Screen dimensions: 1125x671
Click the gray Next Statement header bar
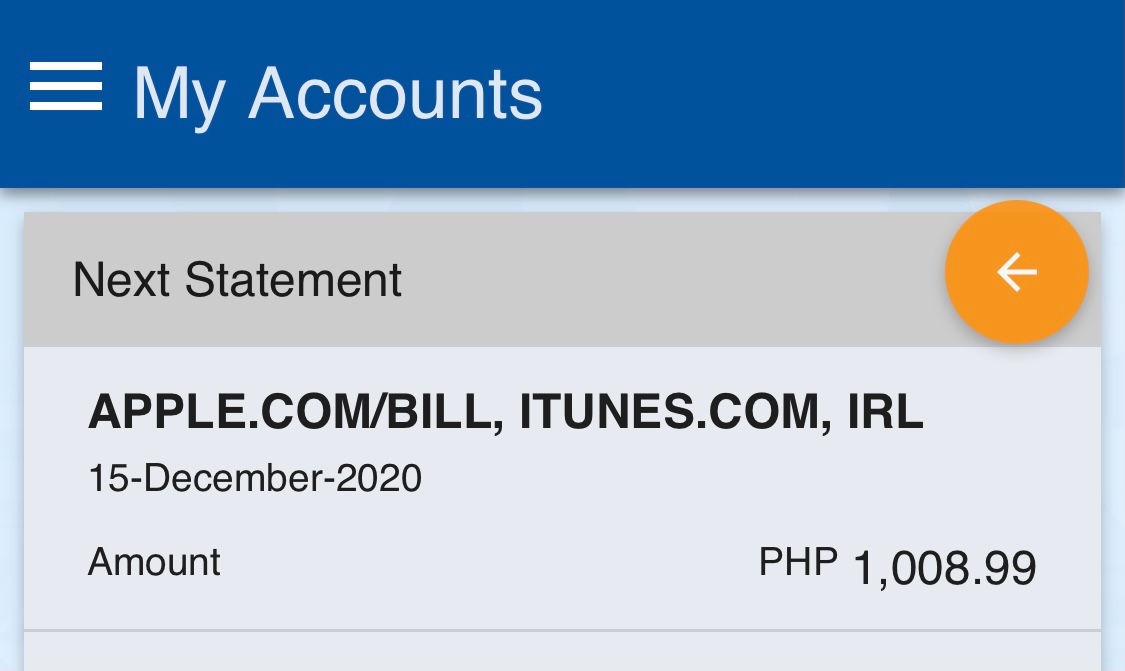pos(600,280)
